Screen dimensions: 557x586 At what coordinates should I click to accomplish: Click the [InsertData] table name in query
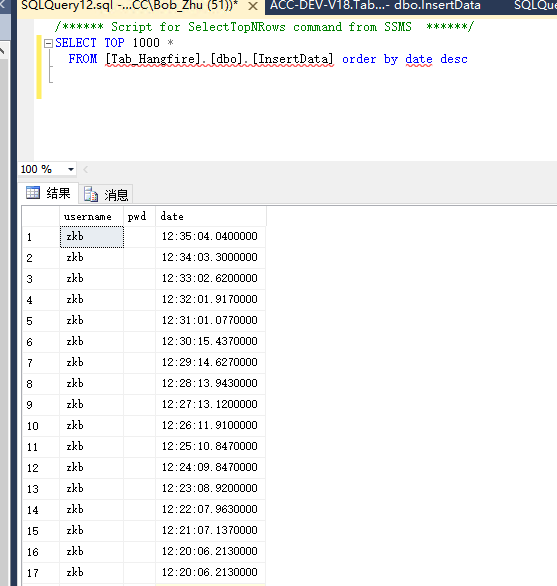(x=293, y=59)
